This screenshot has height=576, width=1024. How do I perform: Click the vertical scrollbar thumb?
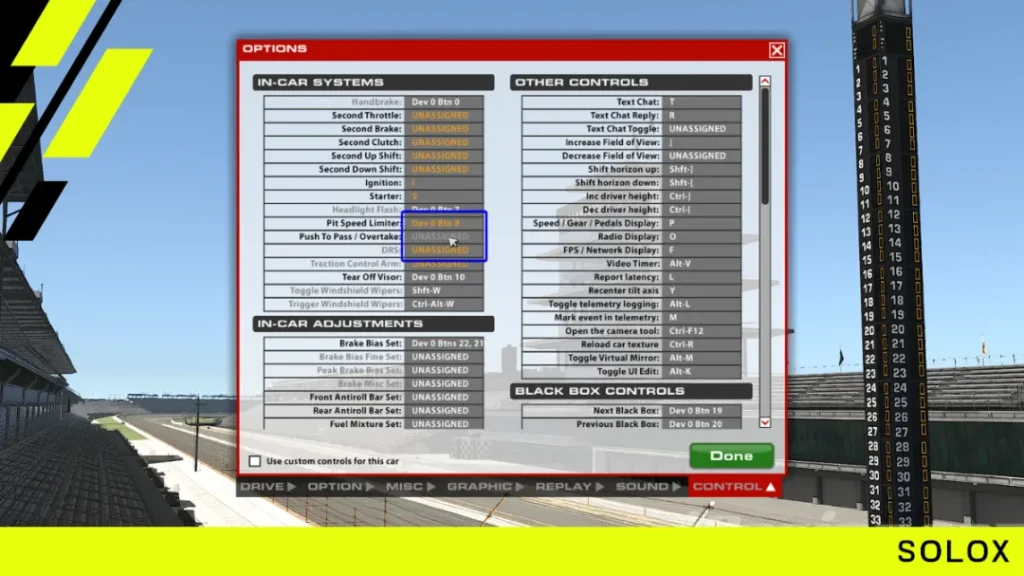pyautogui.click(x=765, y=145)
